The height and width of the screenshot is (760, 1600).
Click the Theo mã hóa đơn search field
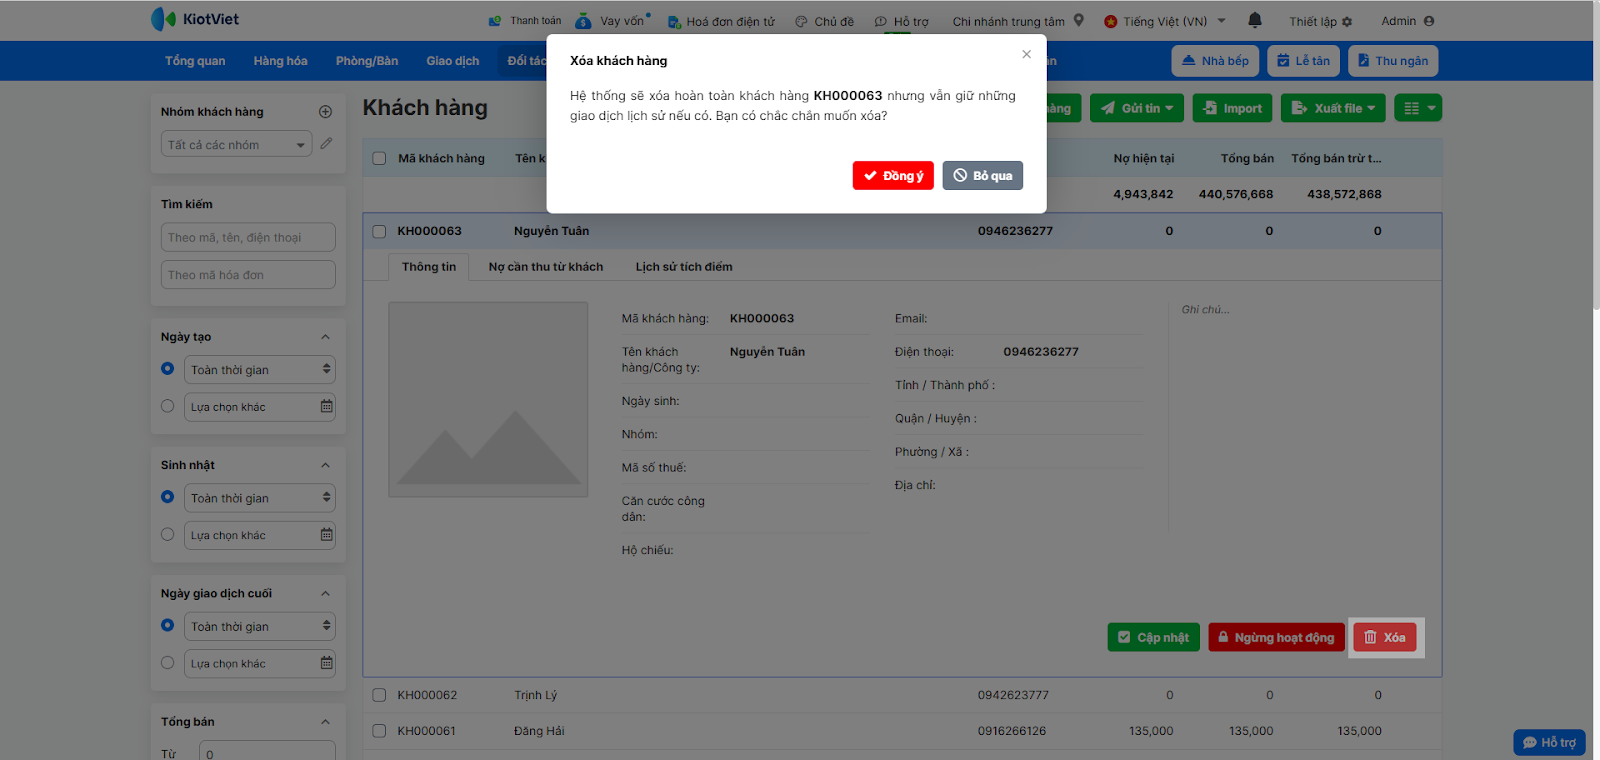248,275
